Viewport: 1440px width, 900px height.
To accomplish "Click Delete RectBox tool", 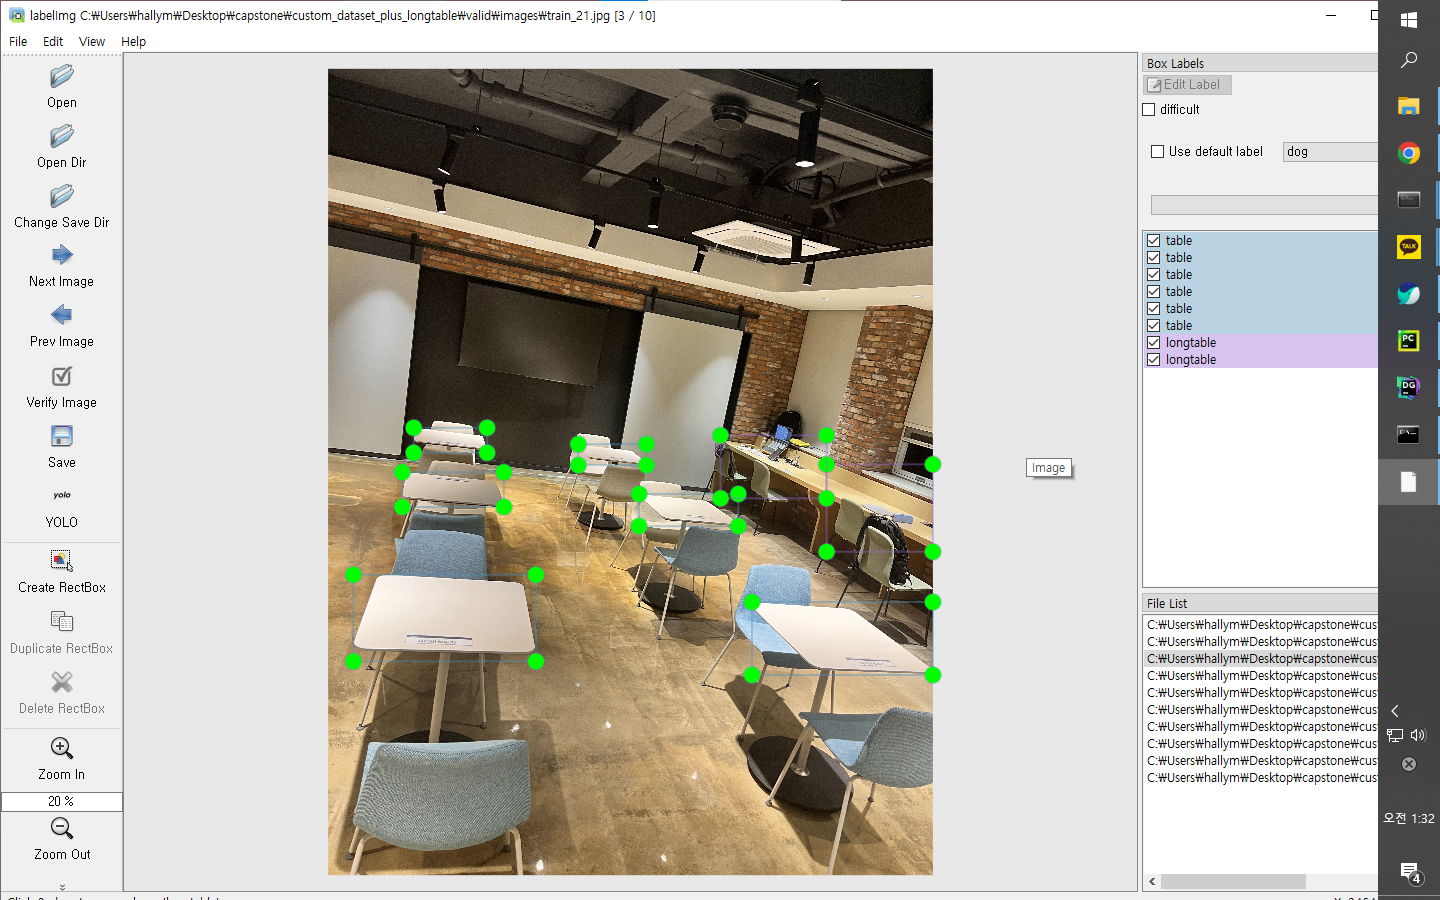I will pos(61,693).
